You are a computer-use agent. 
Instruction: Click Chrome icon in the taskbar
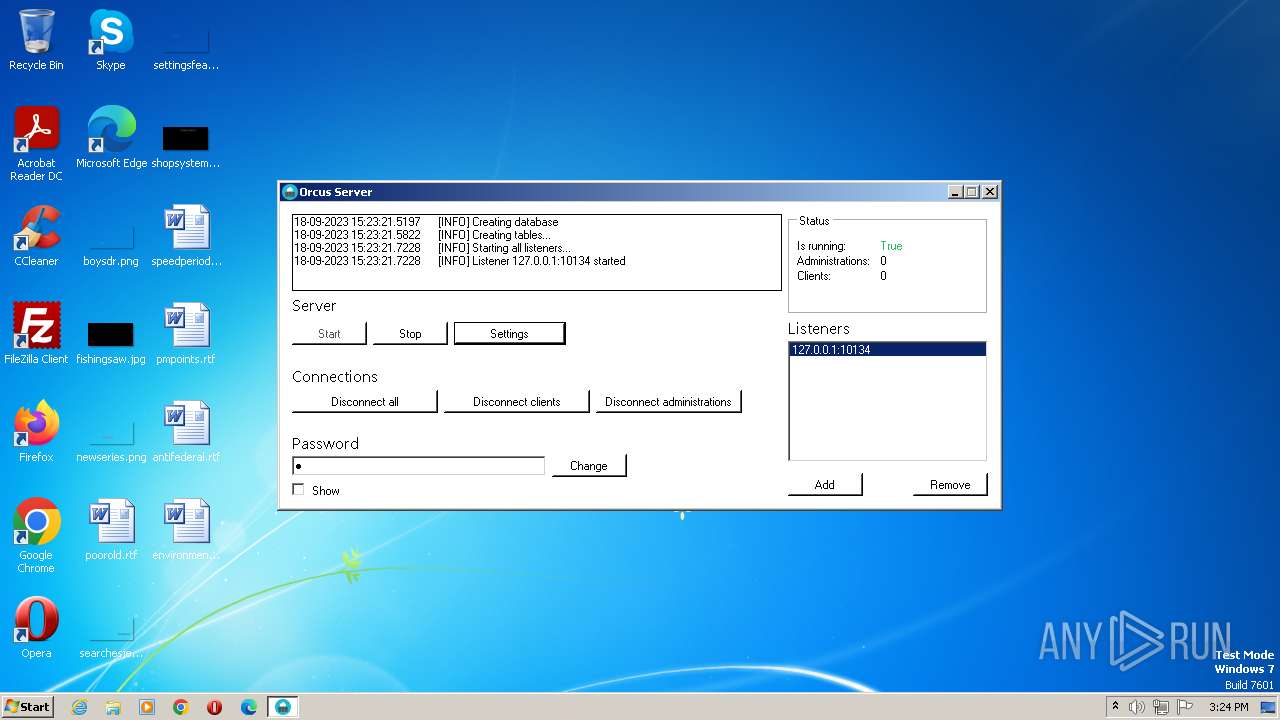181,707
